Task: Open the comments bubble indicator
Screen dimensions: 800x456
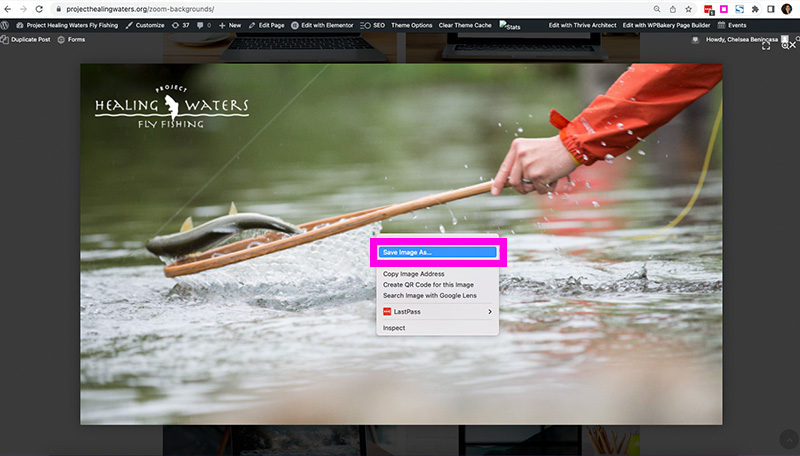Action: pyautogui.click(x=204, y=25)
